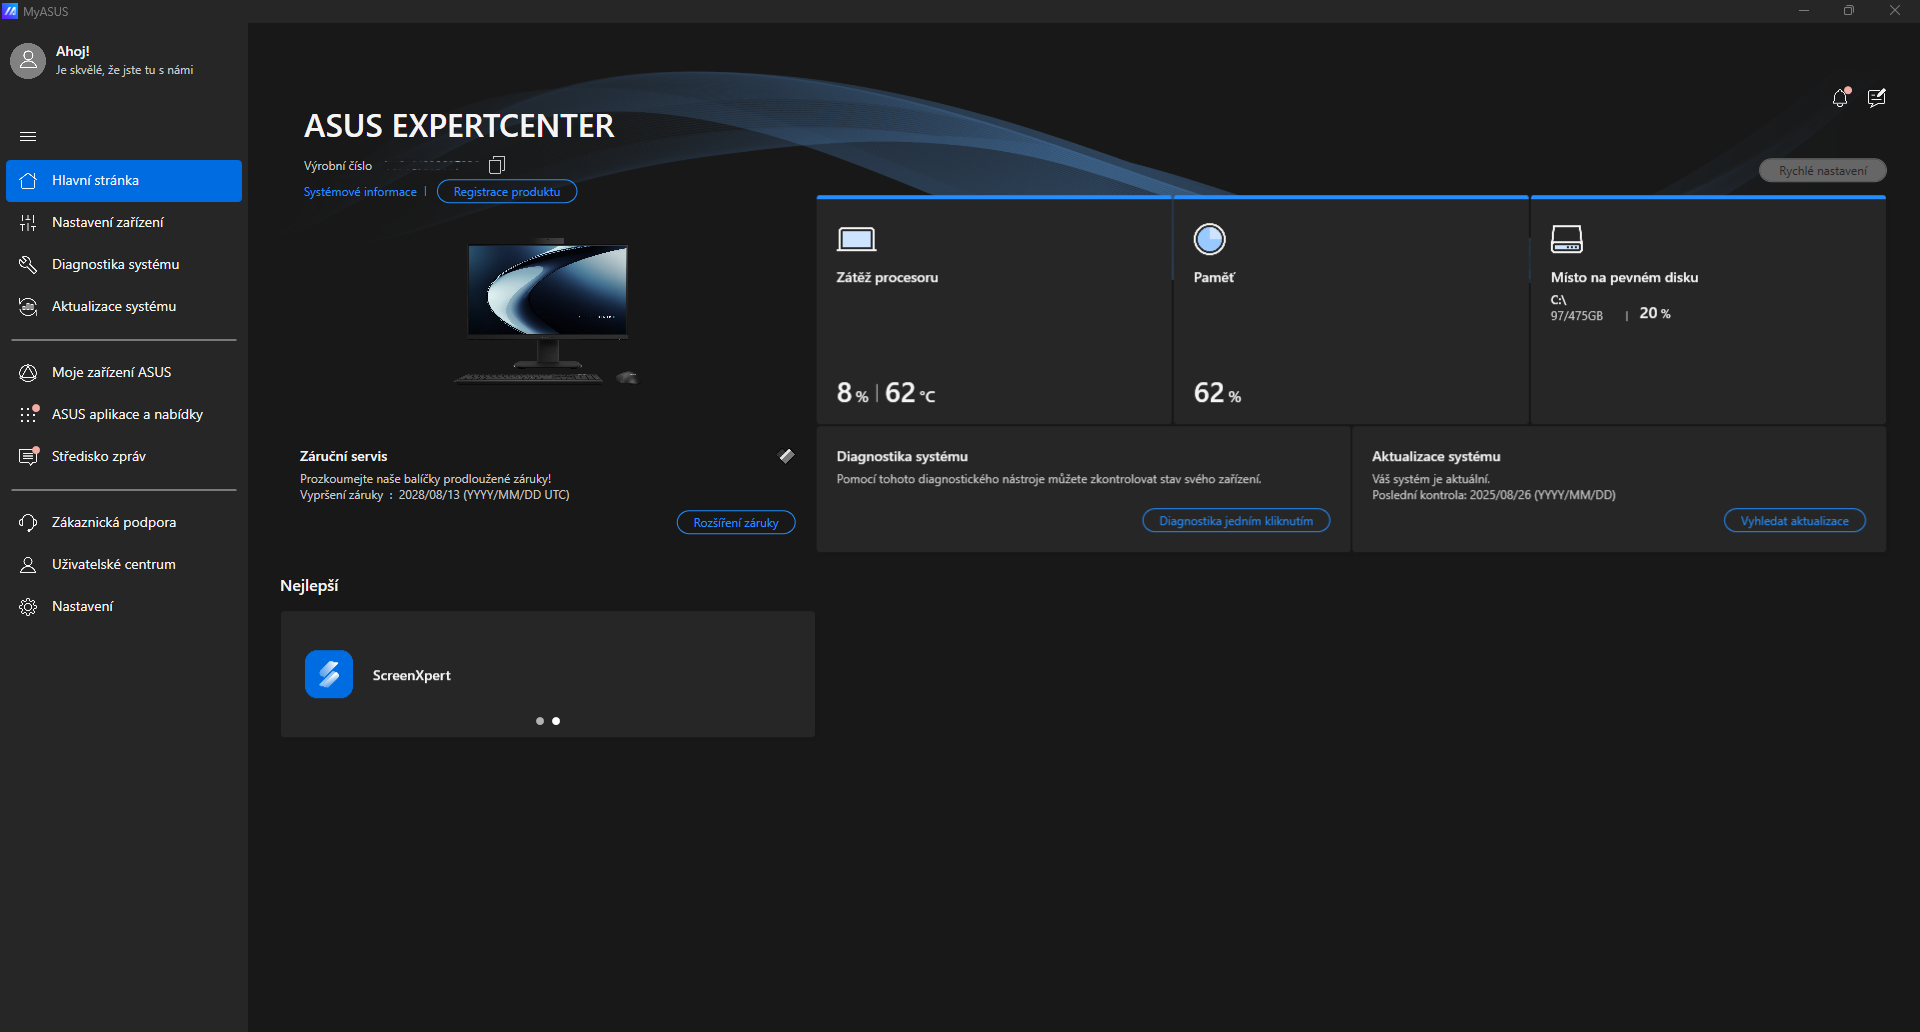Image resolution: width=1920 pixels, height=1032 pixels.
Task: Open Nastavení zařízení in sidebar
Action: click(108, 222)
